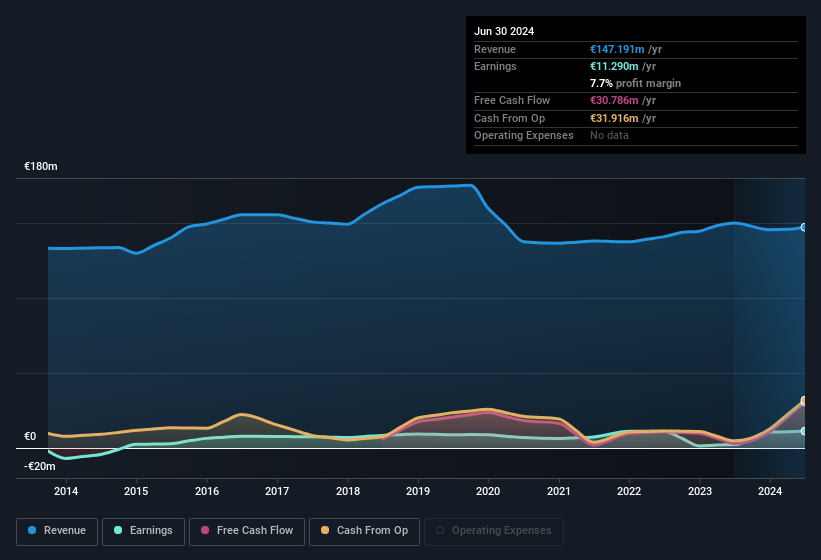Click the €0 y-axis label
821x560 pixels.
(30, 436)
